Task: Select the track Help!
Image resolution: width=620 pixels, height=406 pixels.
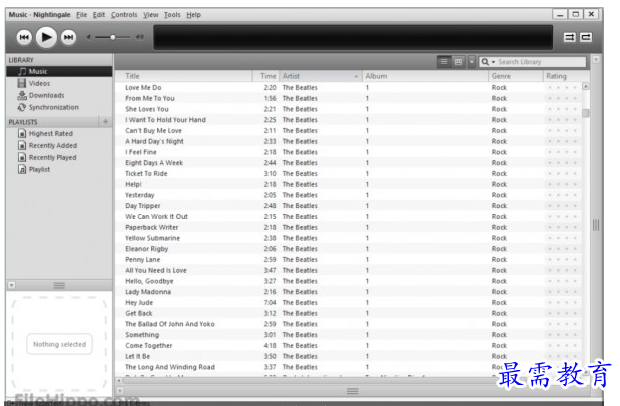Action: [349, 184]
